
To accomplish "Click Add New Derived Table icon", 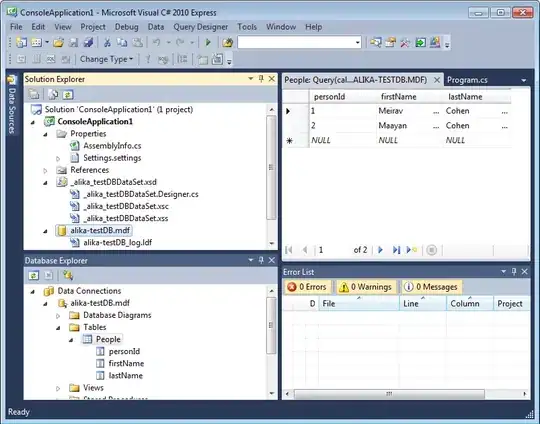I will click(x=217, y=59).
